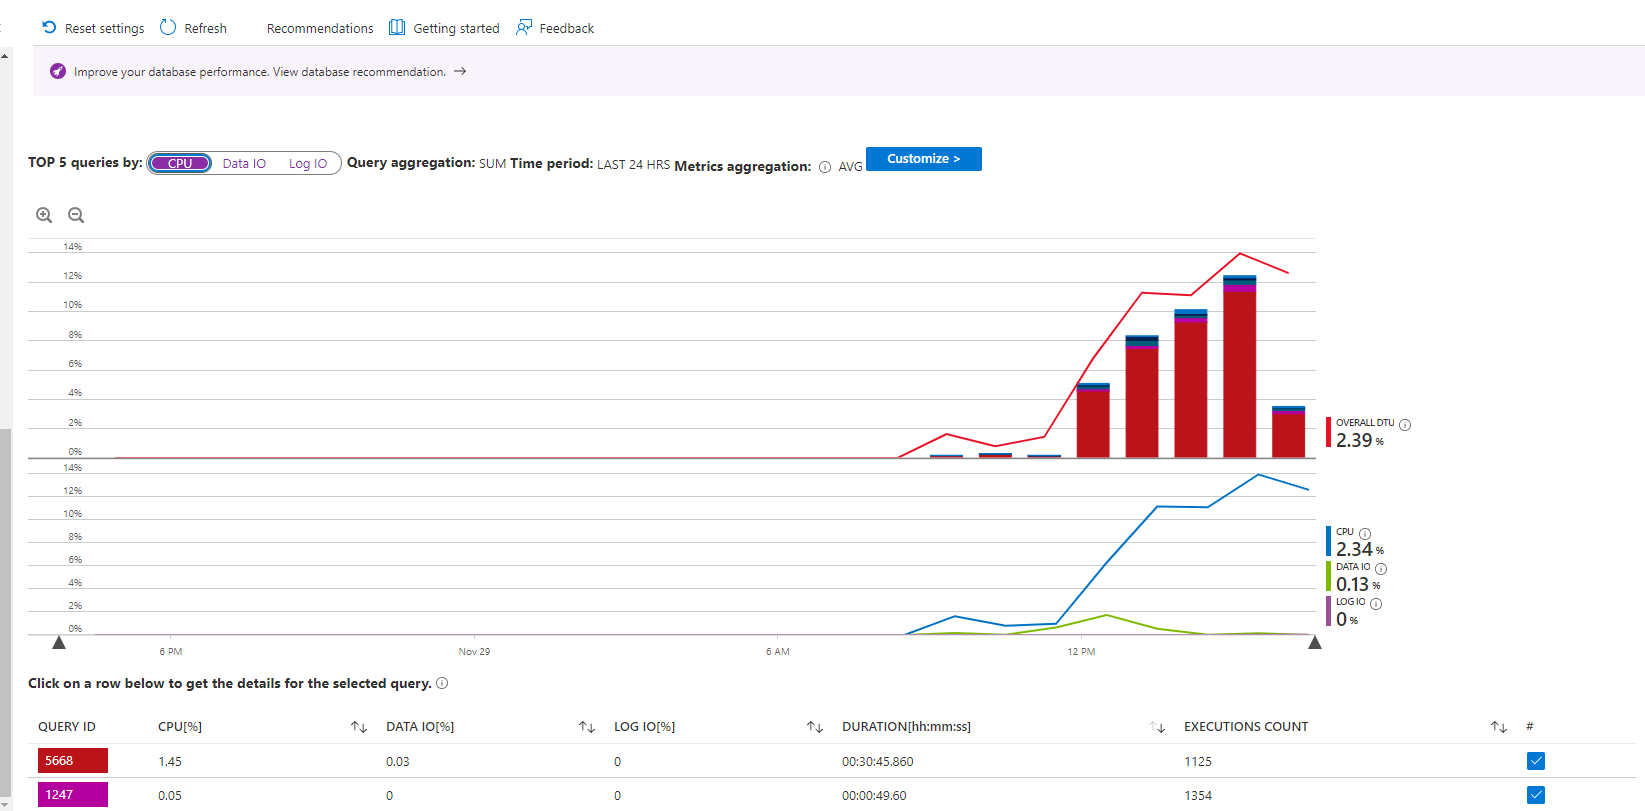This screenshot has width=1645, height=811.
Task: Click the Refresh icon
Action: tap(168, 28)
